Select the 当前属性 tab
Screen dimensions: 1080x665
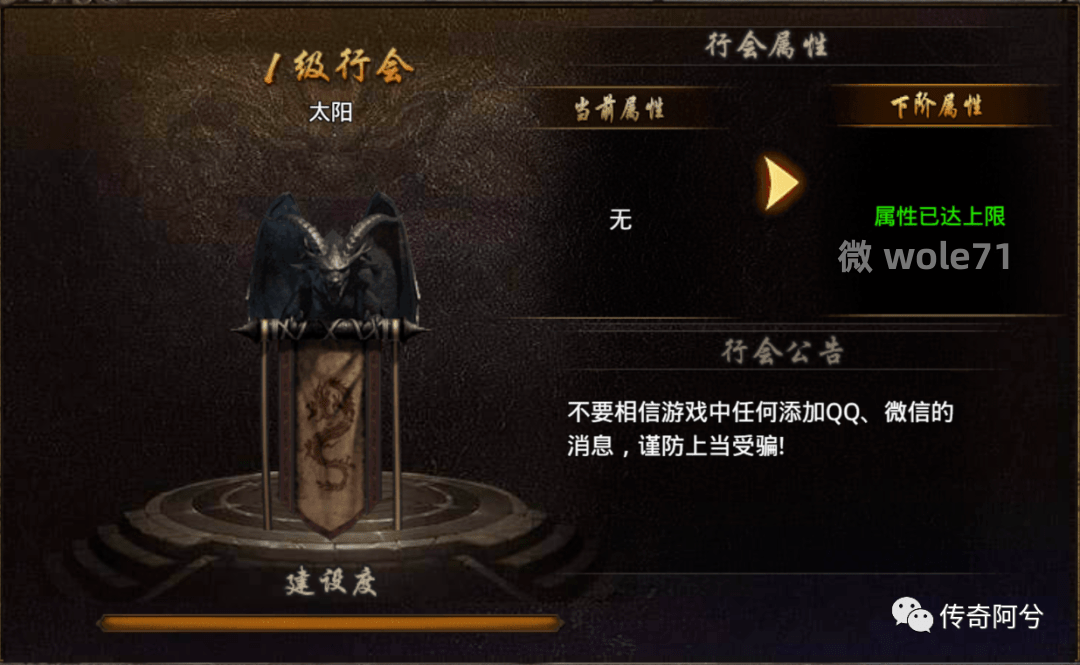pos(619,109)
